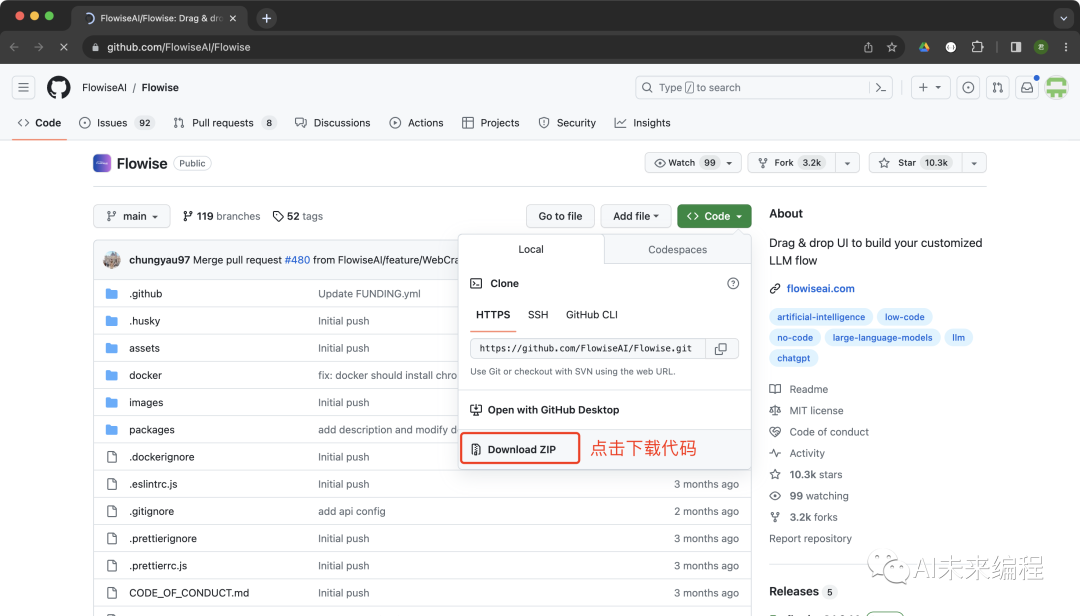Open the MIT license link
The width and height of the screenshot is (1080, 616).
pyautogui.click(x=816, y=411)
